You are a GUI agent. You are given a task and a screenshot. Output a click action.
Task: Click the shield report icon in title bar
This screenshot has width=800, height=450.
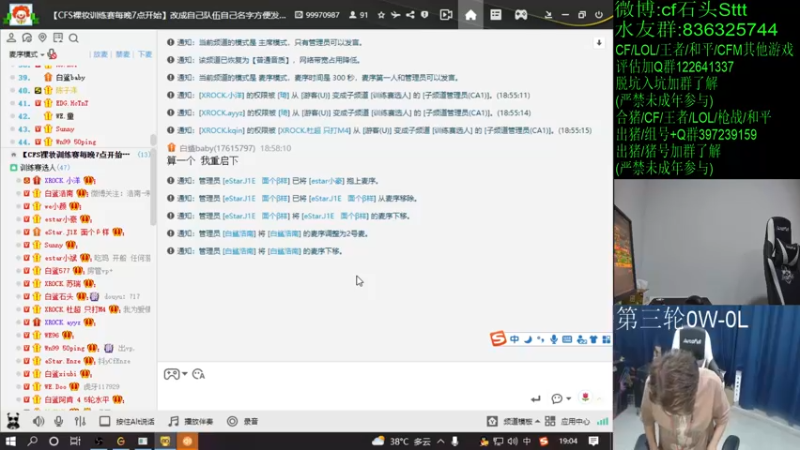(424, 15)
